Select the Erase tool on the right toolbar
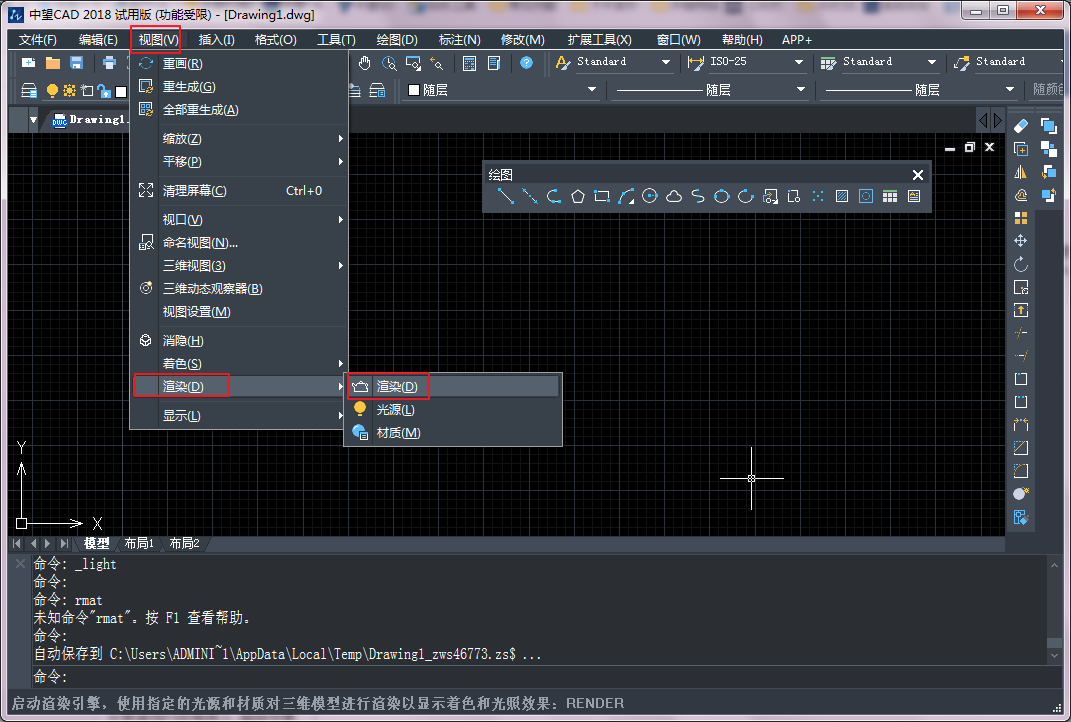Image resolution: width=1071 pixels, height=722 pixels. [1020, 126]
